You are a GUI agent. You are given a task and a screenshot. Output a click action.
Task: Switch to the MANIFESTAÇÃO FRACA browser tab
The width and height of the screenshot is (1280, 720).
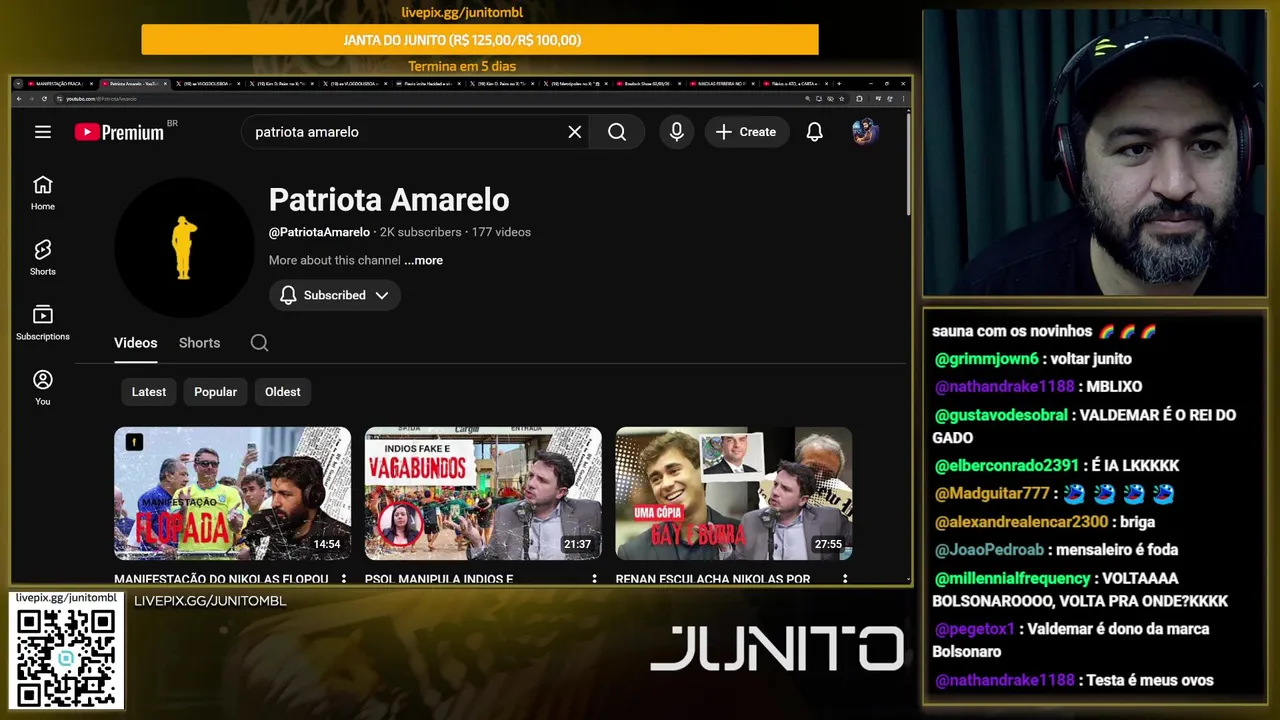click(60, 83)
